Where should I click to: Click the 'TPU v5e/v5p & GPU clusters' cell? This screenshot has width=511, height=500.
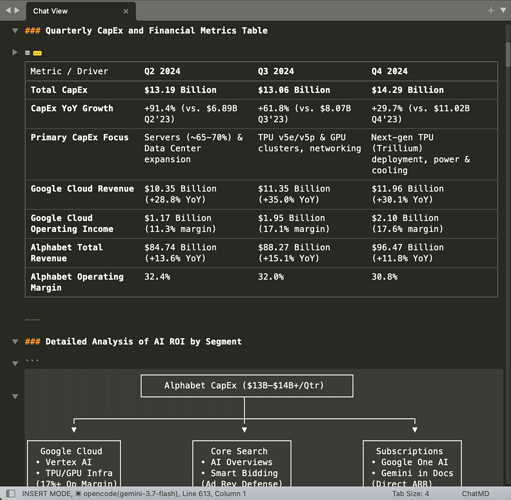[309, 143]
